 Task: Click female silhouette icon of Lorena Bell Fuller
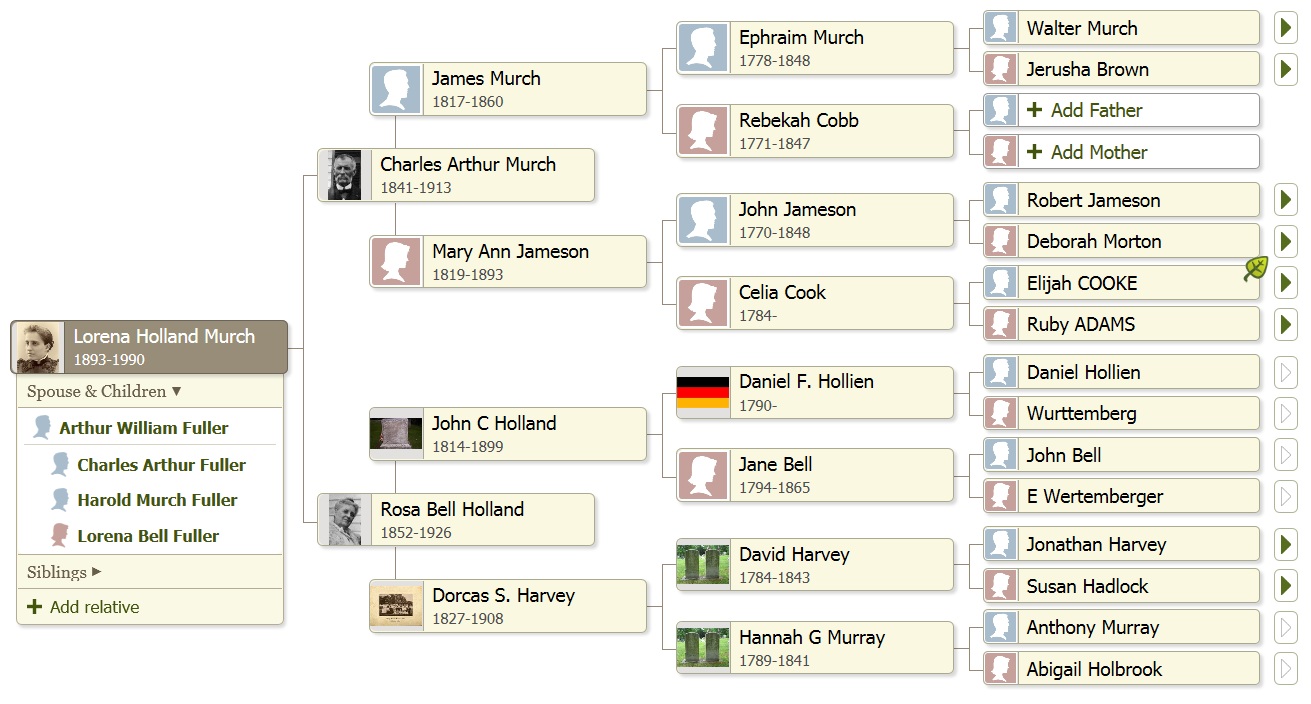pos(60,536)
